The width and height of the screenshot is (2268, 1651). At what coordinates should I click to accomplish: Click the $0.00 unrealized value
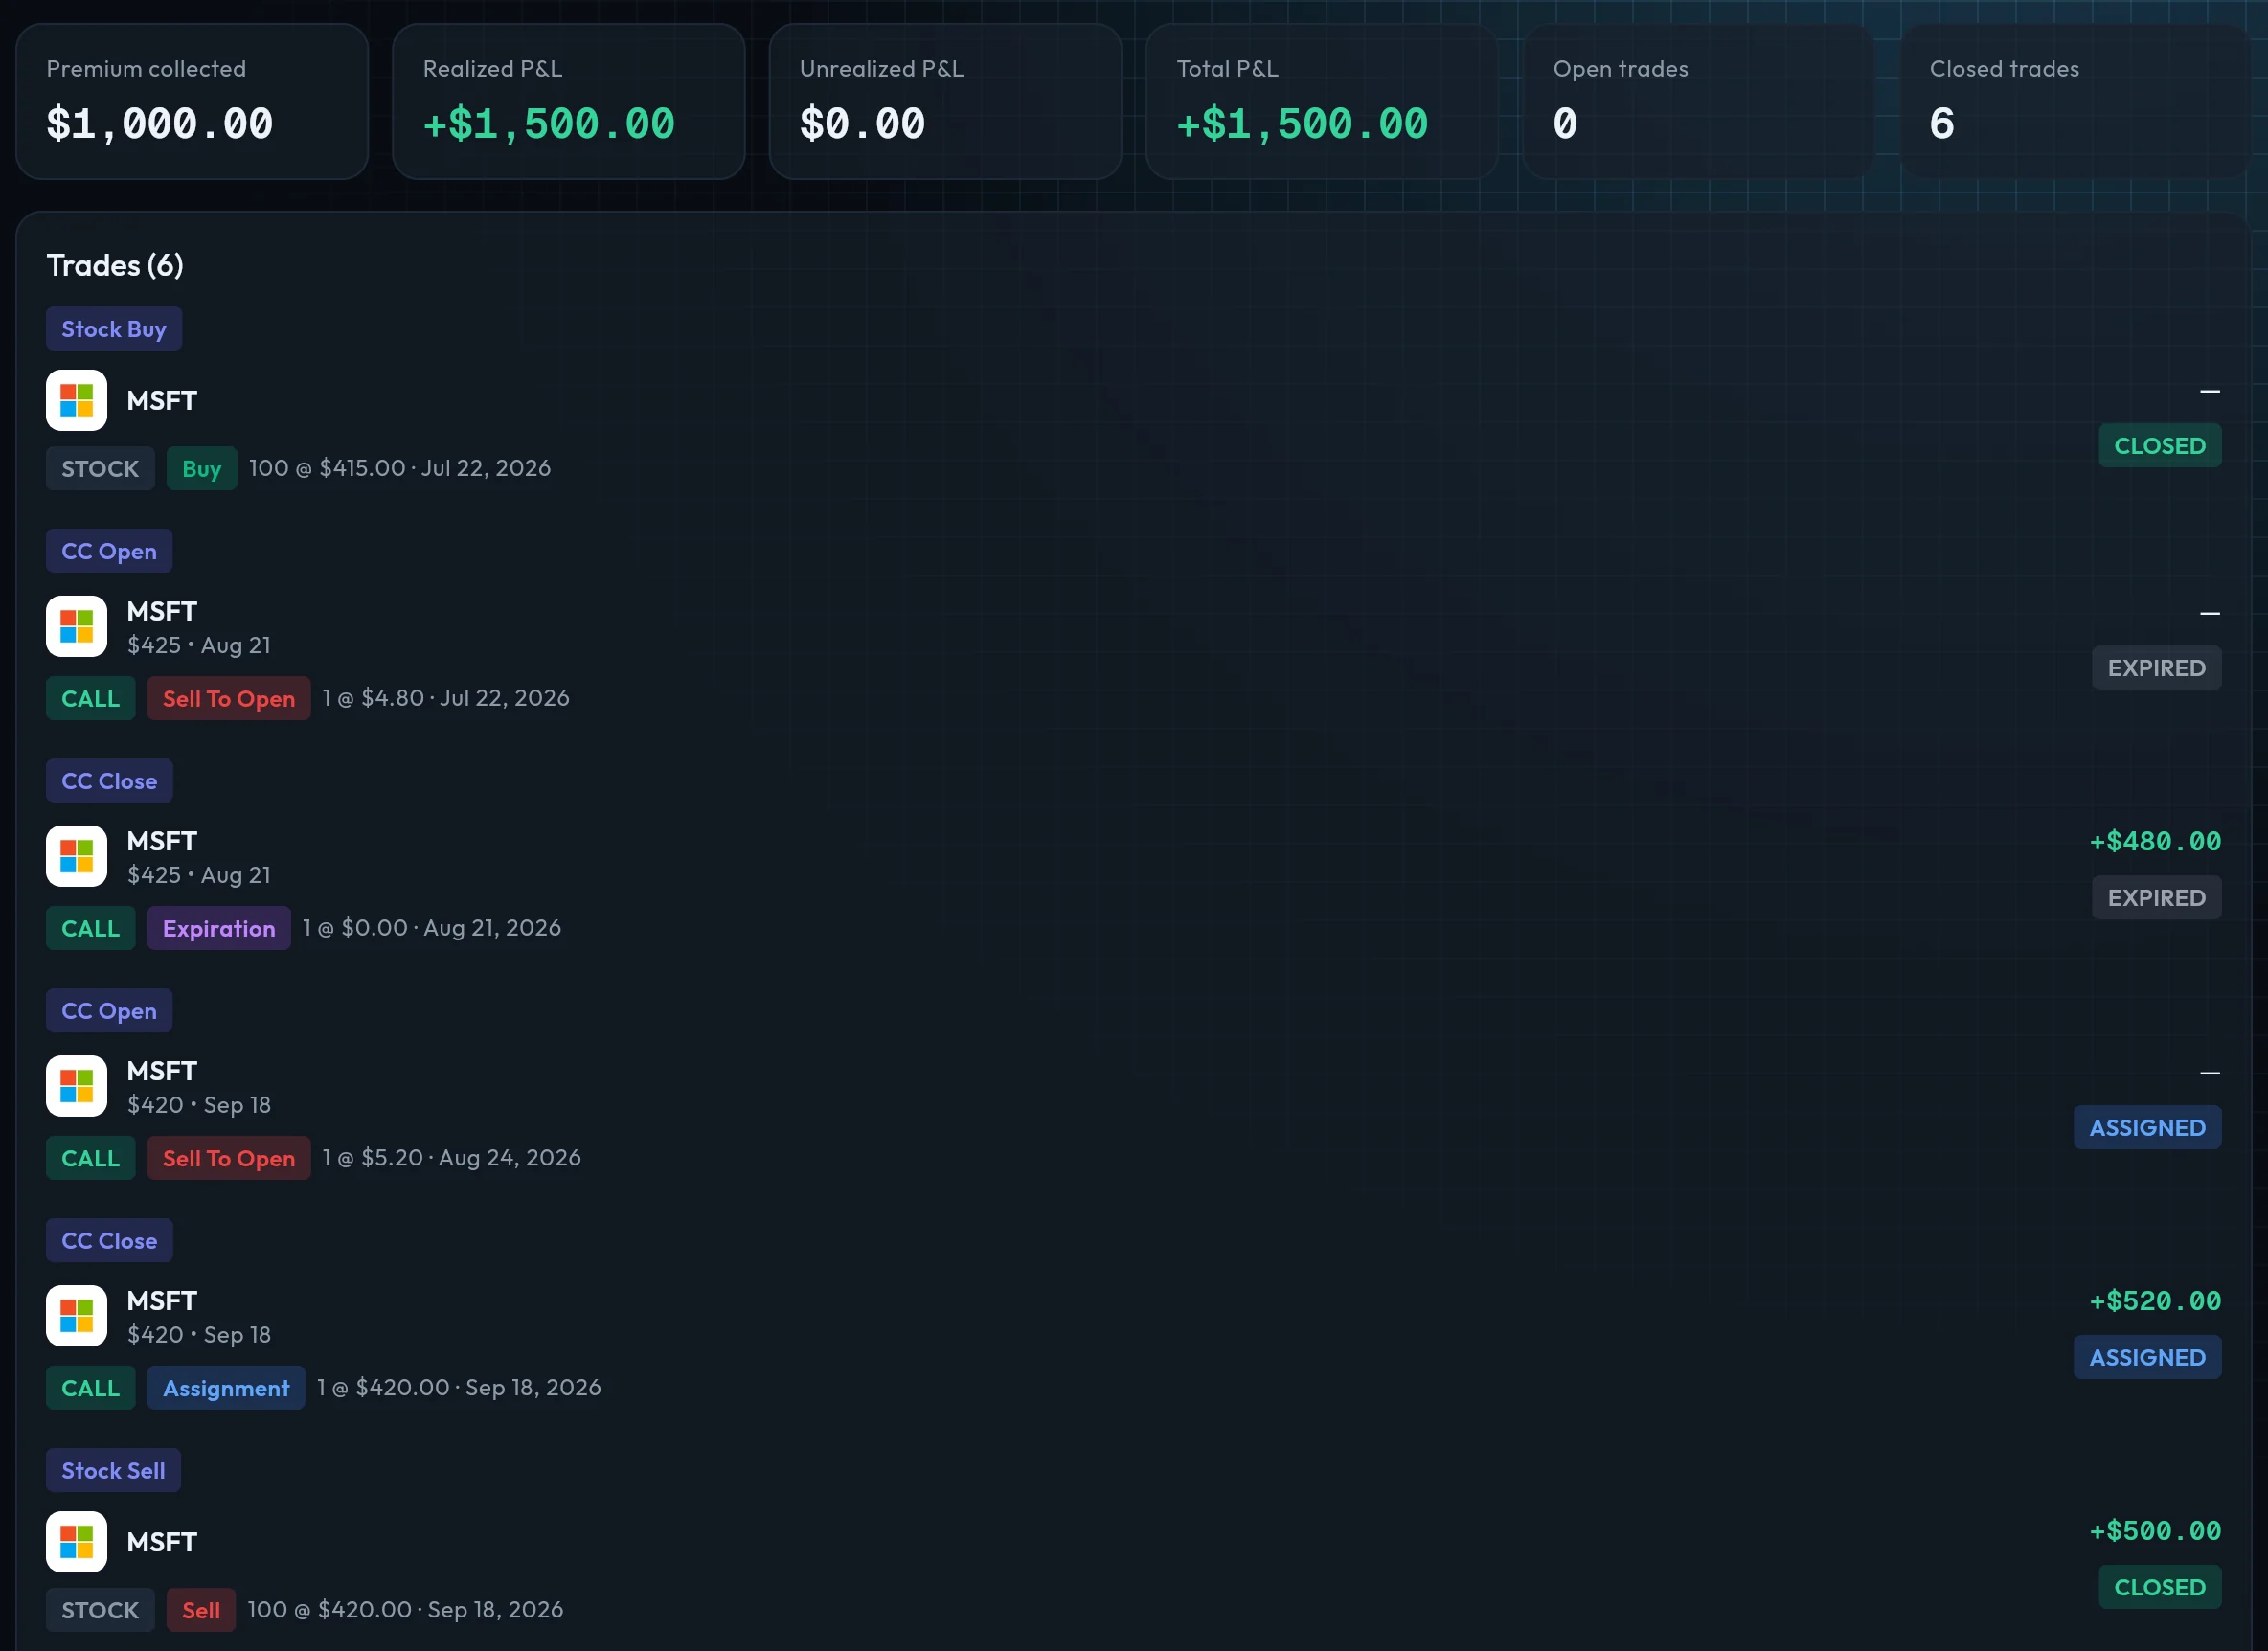(863, 124)
